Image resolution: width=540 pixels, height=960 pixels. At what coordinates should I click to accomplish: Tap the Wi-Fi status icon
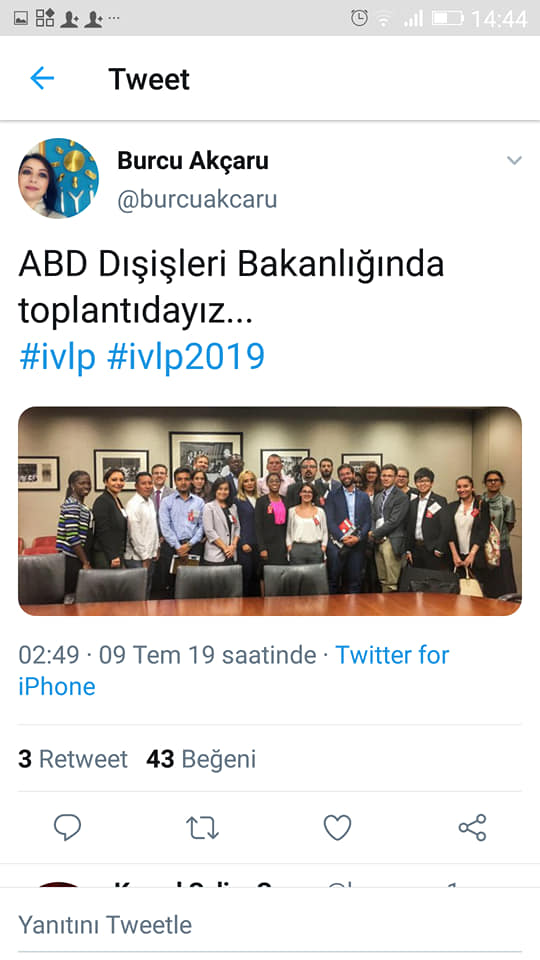point(384,19)
